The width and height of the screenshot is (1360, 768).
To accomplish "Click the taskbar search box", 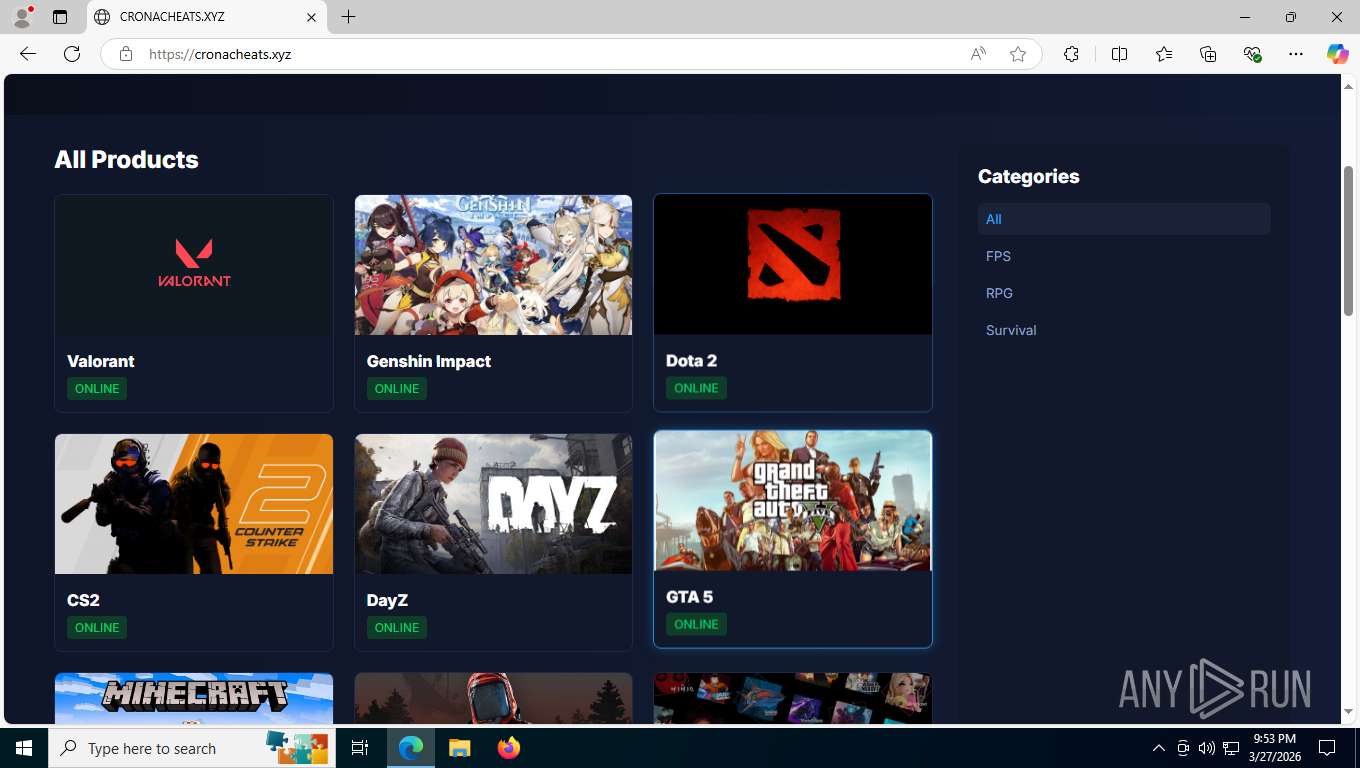I will click(190, 748).
